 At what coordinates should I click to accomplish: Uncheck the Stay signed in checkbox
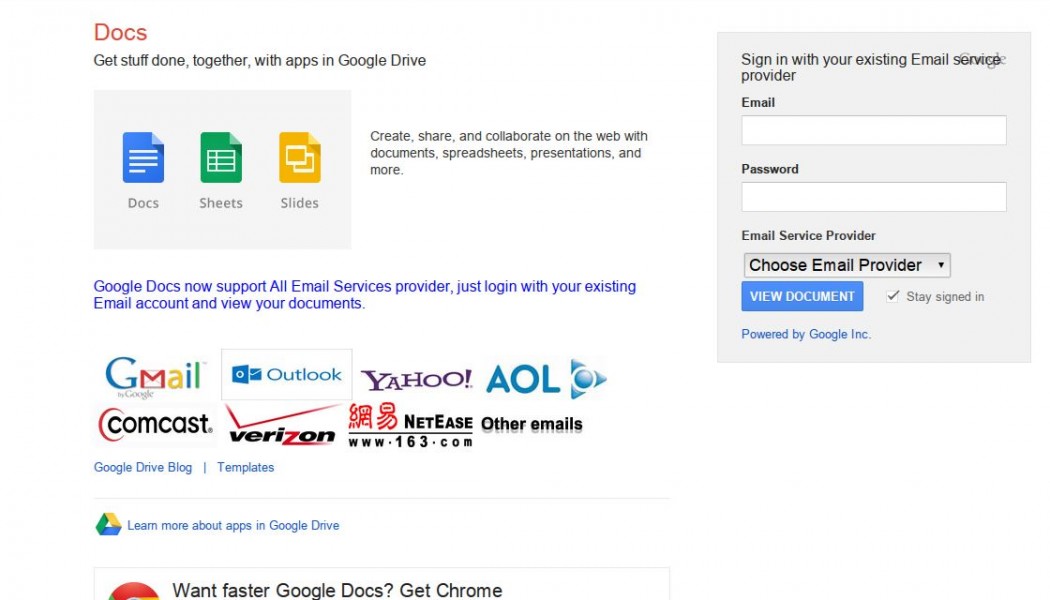coord(893,296)
